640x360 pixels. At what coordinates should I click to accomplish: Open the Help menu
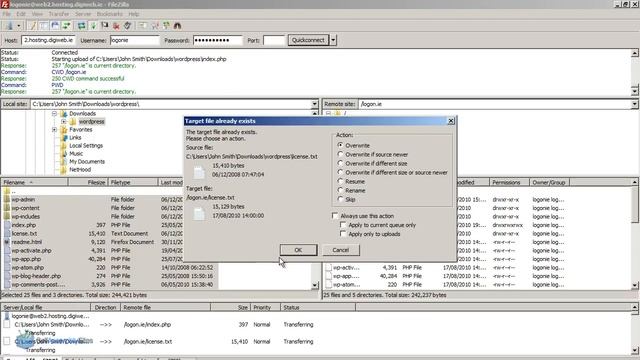tap(134, 14)
